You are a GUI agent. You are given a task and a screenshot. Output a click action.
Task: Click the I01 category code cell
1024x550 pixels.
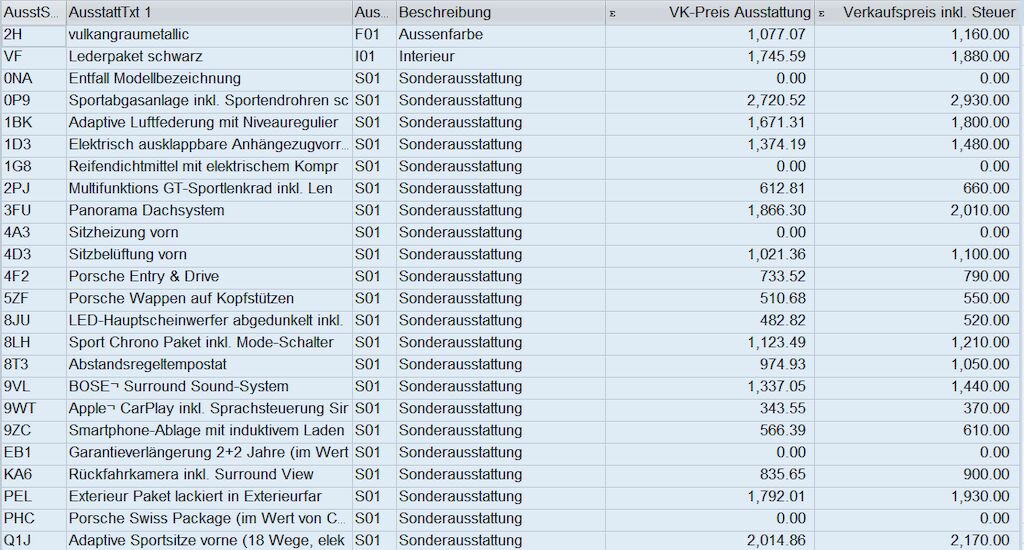click(x=374, y=57)
